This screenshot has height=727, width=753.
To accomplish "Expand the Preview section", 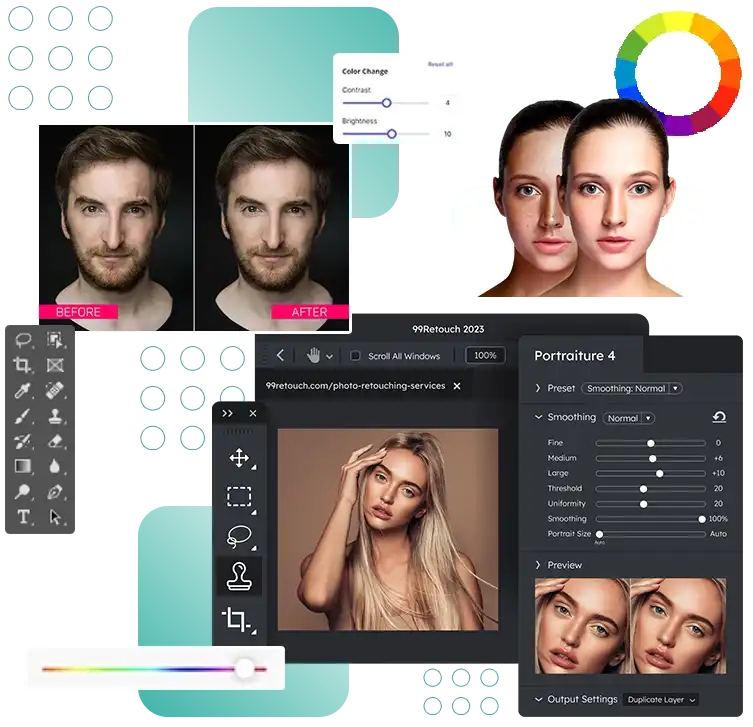I will tap(538, 565).
